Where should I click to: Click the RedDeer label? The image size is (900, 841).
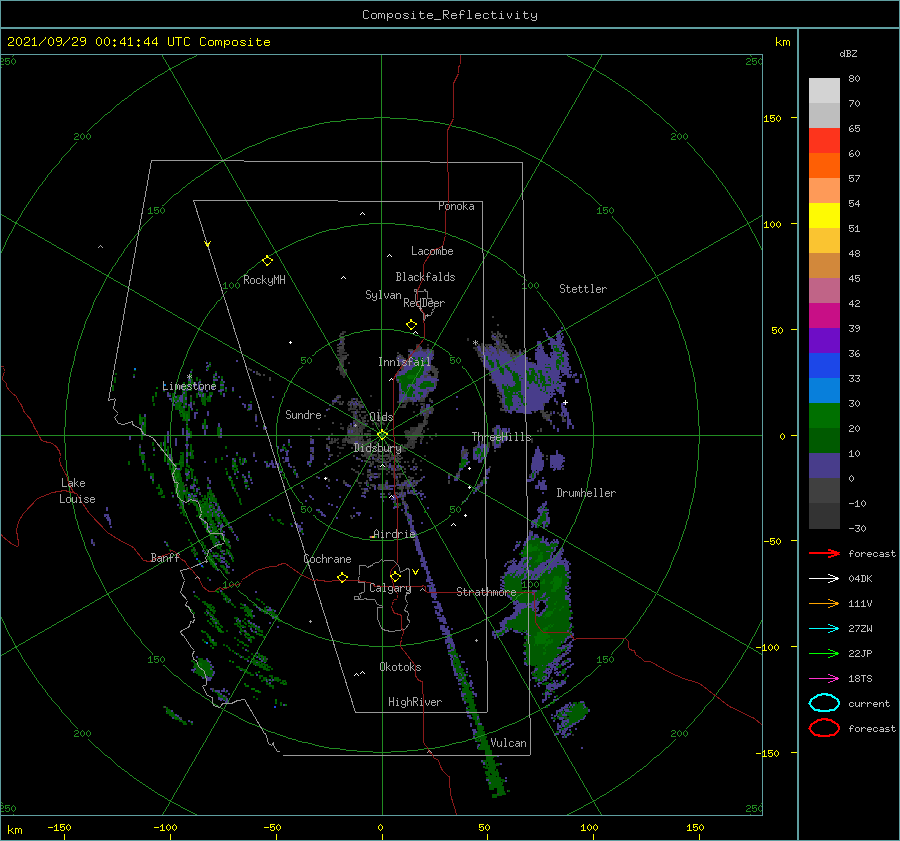click(424, 303)
